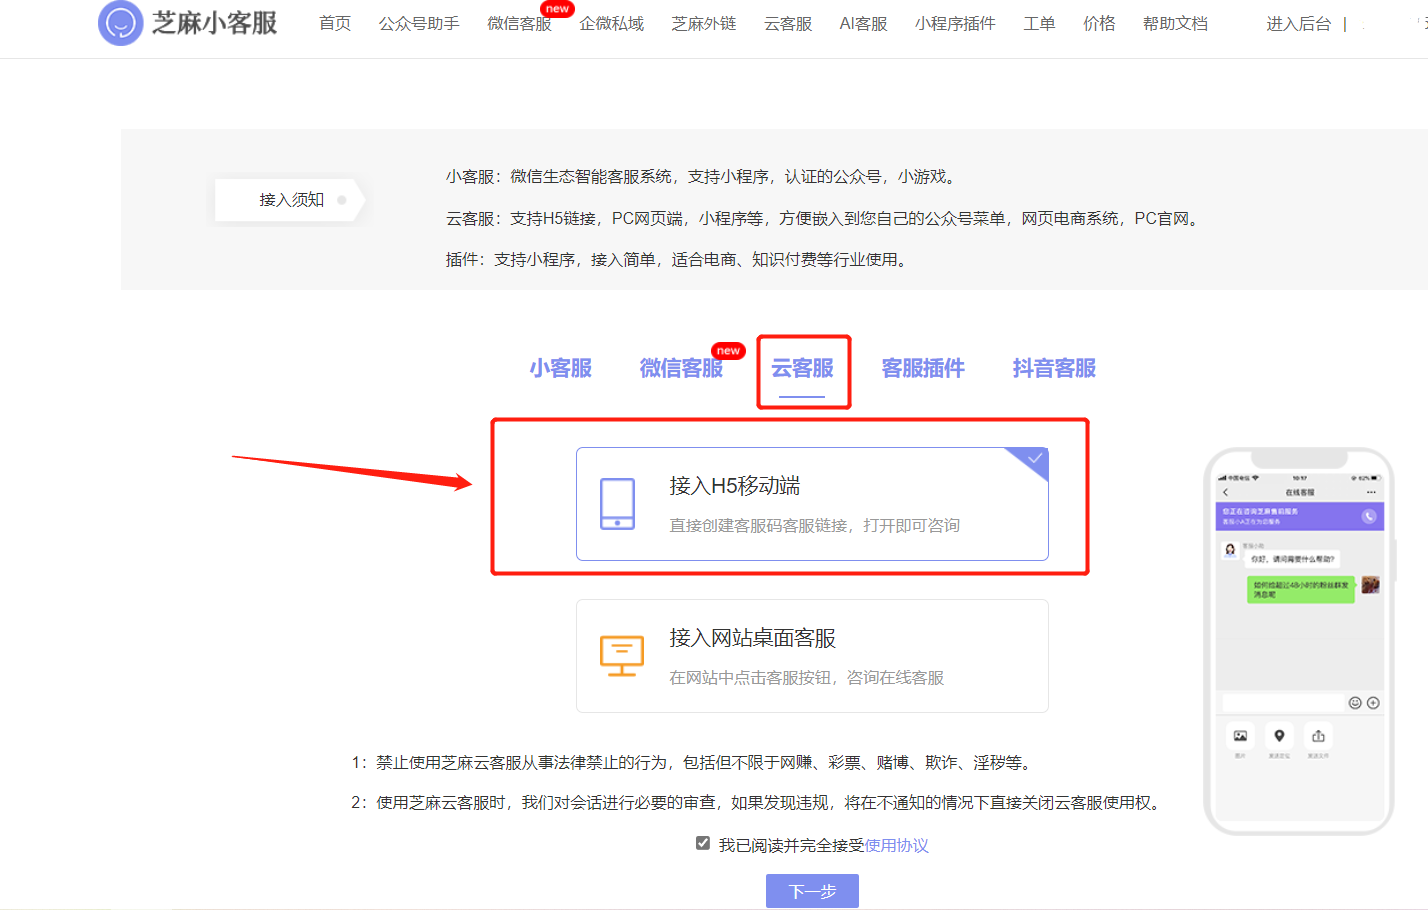Open the 帮助文档 nav item
The image size is (1428, 910).
pyautogui.click(x=1175, y=23)
